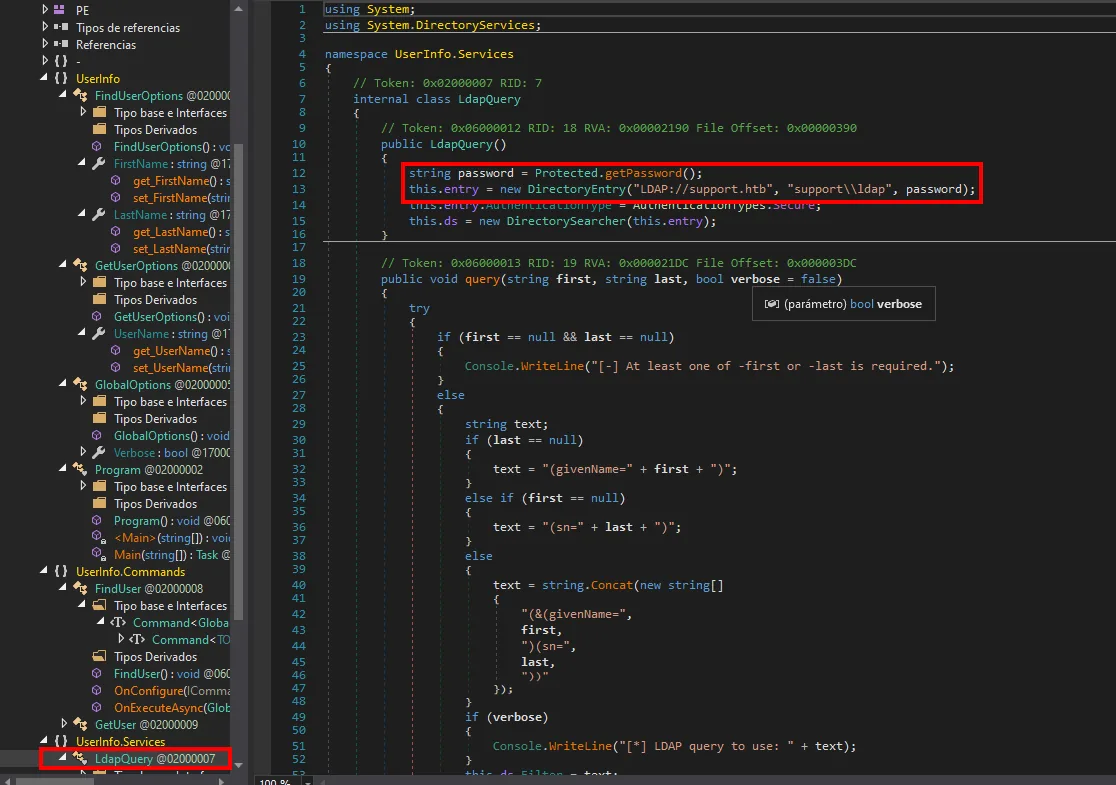Image resolution: width=1116 pixels, height=785 pixels.
Task: Click the tree panel horizontal scrollbar
Action: (x=55, y=781)
